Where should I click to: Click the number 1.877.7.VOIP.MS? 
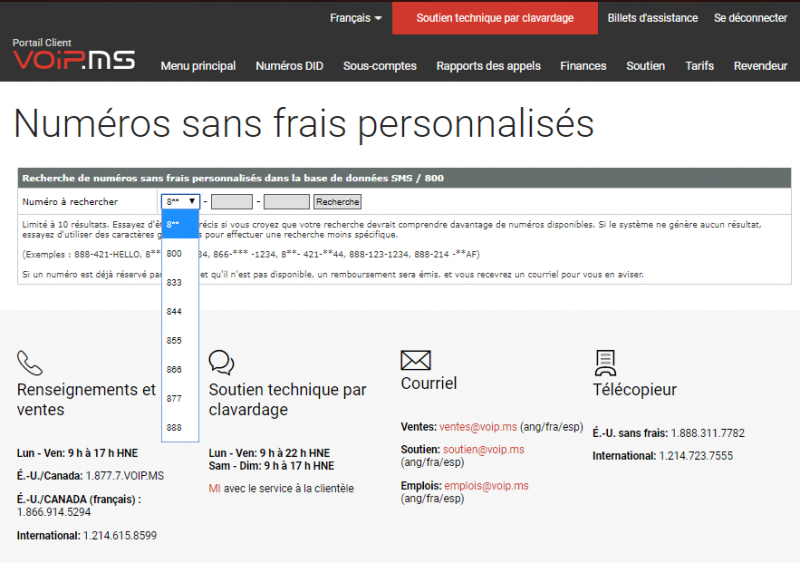pos(125,476)
